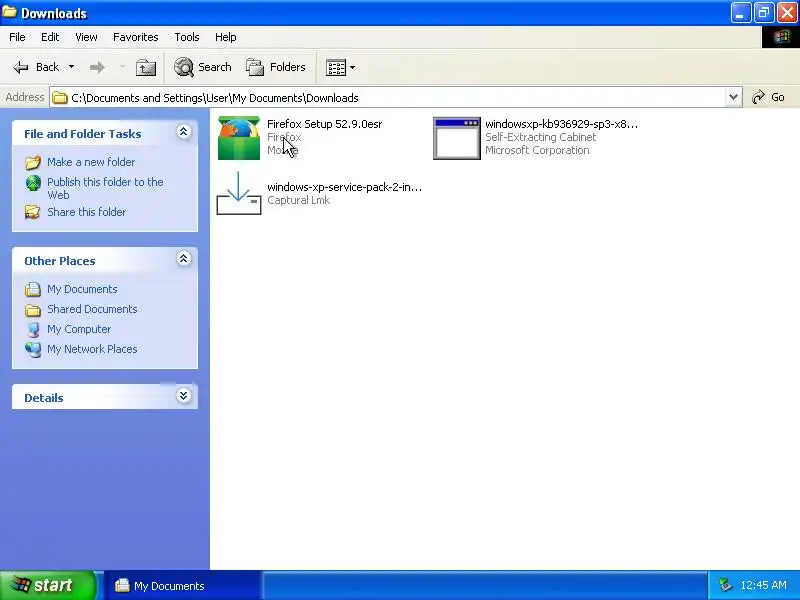This screenshot has height=600, width=800.
Task: Open the Edit menu
Action: click(x=50, y=37)
